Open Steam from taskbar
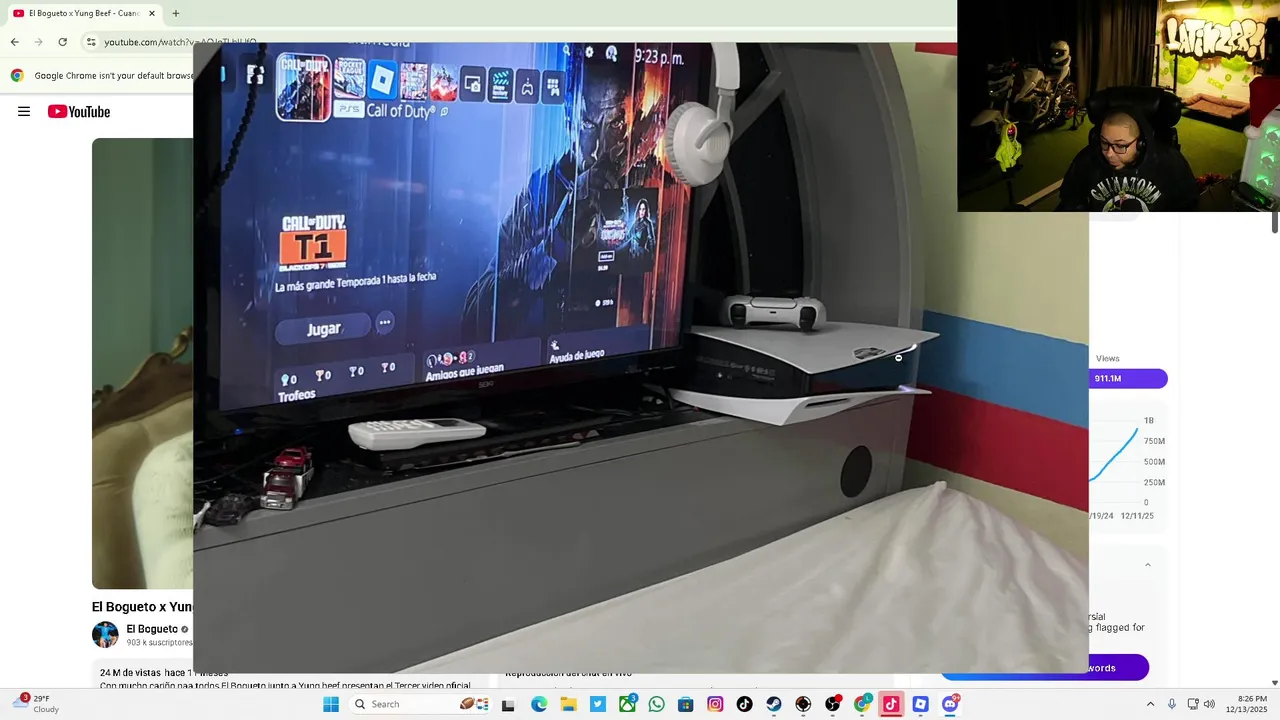 coord(774,704)
